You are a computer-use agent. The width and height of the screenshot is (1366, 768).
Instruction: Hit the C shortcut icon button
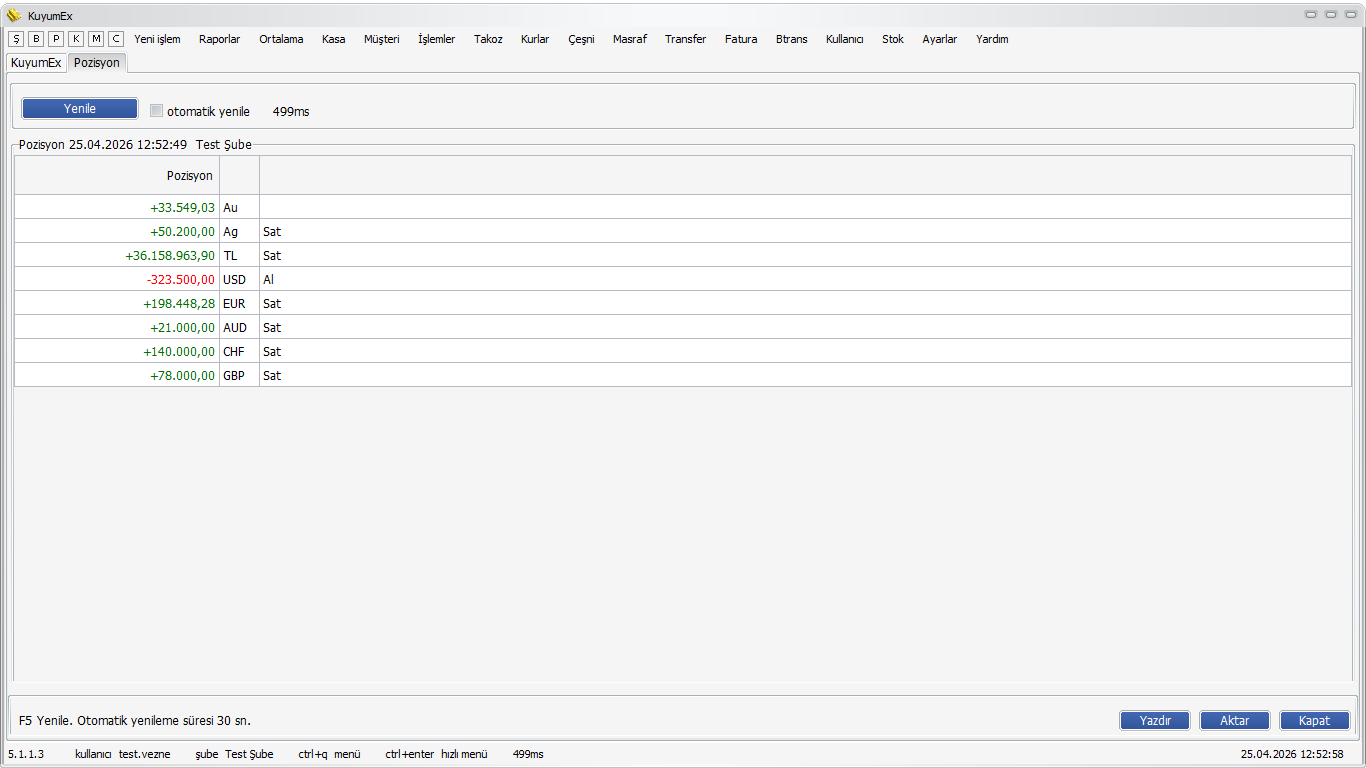(x=116, y=39)
